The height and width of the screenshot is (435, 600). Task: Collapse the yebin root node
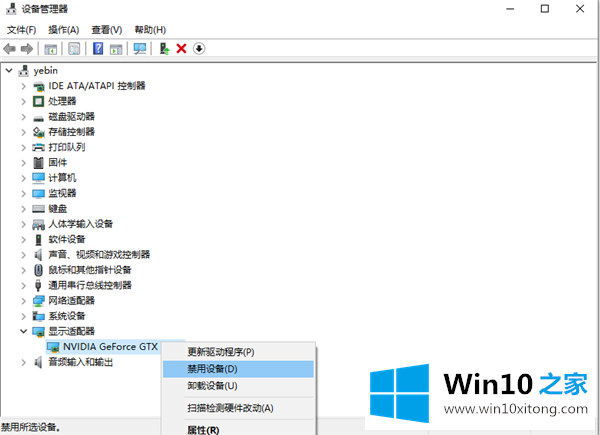point(9,71)
